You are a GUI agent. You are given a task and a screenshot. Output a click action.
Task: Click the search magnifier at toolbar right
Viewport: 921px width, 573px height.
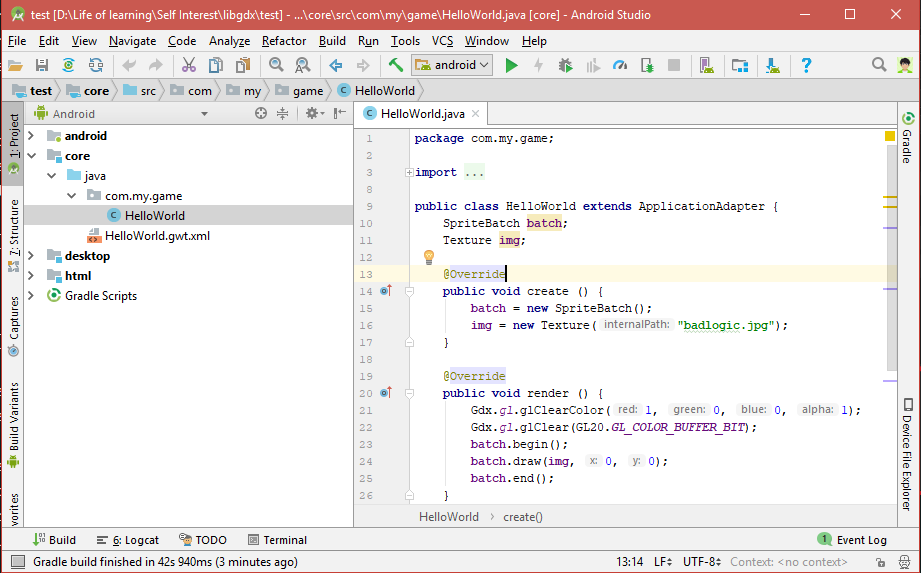click(x=879, y=65)
